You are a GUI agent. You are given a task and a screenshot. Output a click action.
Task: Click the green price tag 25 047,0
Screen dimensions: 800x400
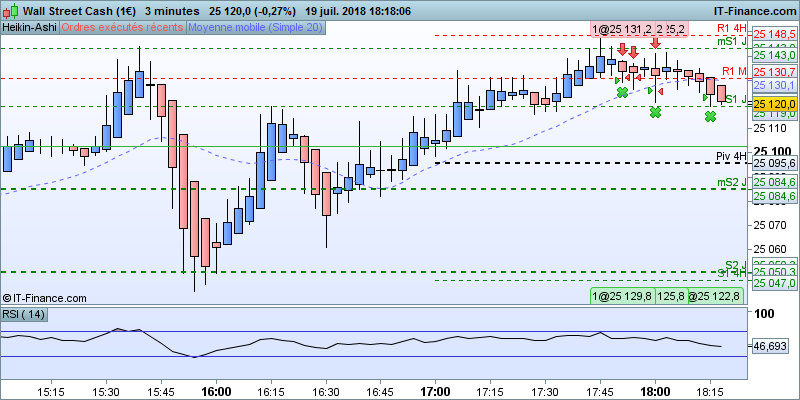(x=774, y=283)
